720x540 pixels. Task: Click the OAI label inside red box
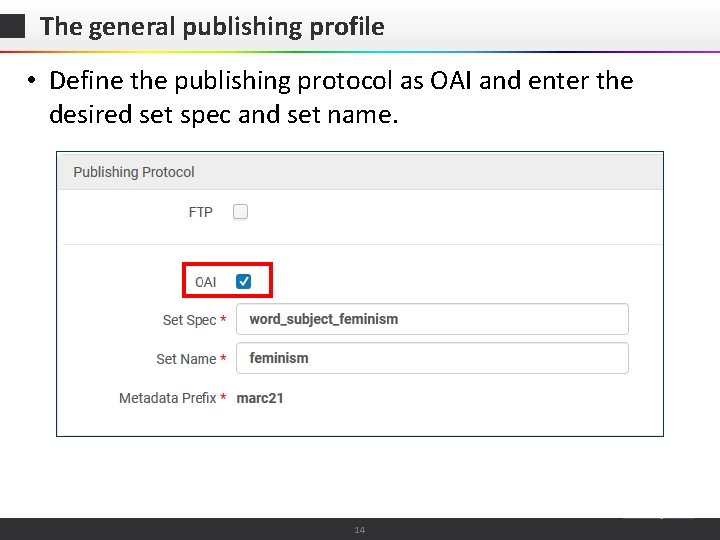click(205, 282)
